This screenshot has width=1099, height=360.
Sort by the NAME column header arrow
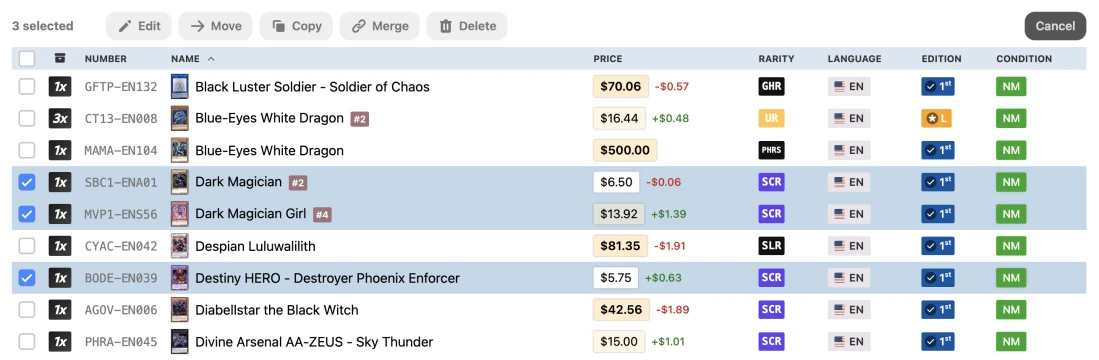pyautogui.click(x=211, y=59)
